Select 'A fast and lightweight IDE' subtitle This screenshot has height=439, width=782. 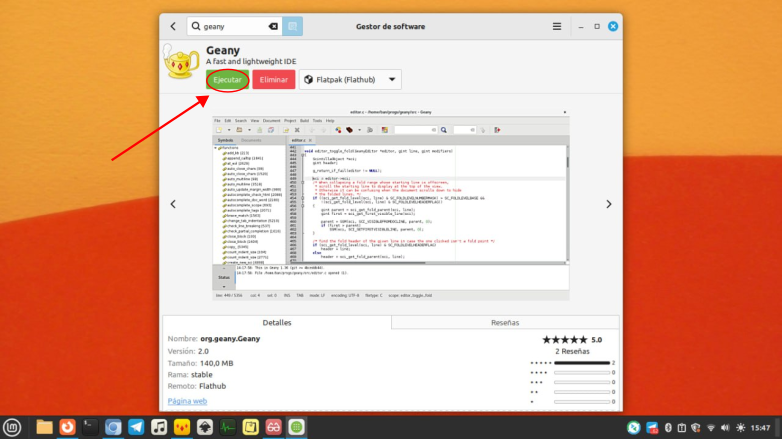click(x=251, y=61)
